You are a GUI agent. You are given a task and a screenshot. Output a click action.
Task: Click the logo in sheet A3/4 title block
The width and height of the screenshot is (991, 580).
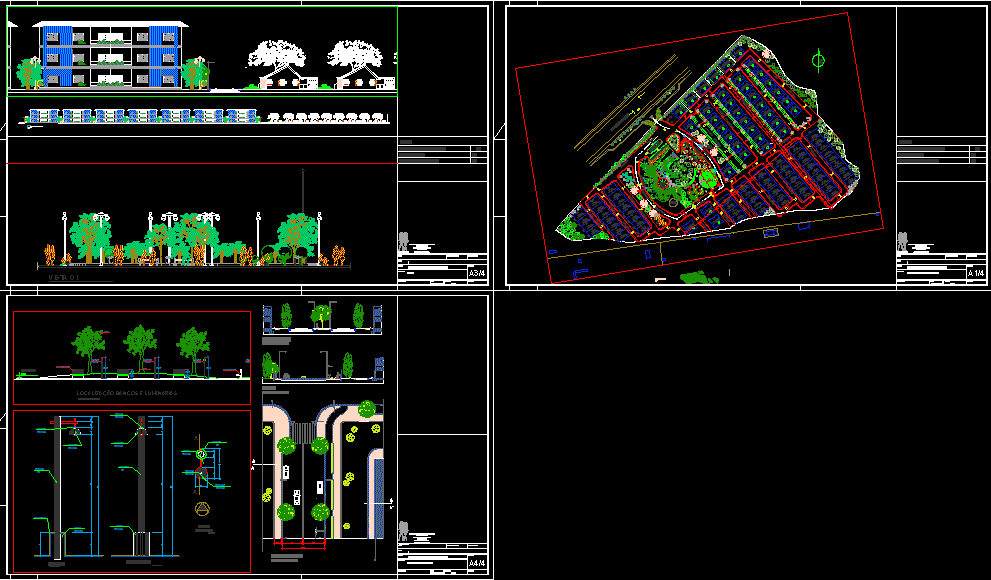tap(403, 241)
